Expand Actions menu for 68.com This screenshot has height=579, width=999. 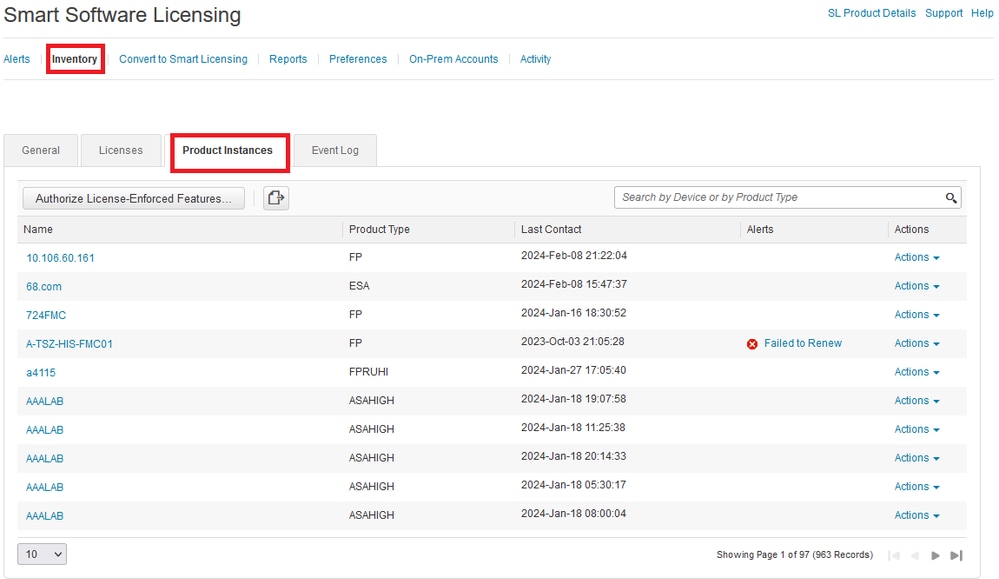point(917,286)
